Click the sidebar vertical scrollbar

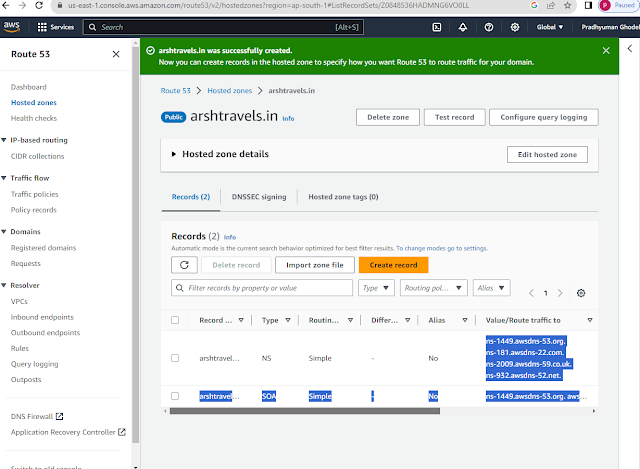136,245
